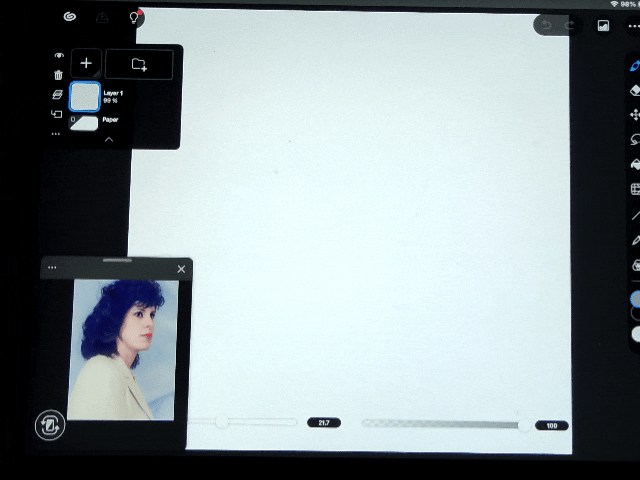Select the Brush tool
Image resolution: width=640 pixels, height=480 pixels.
pyautogui.click(x=635, y=66)
